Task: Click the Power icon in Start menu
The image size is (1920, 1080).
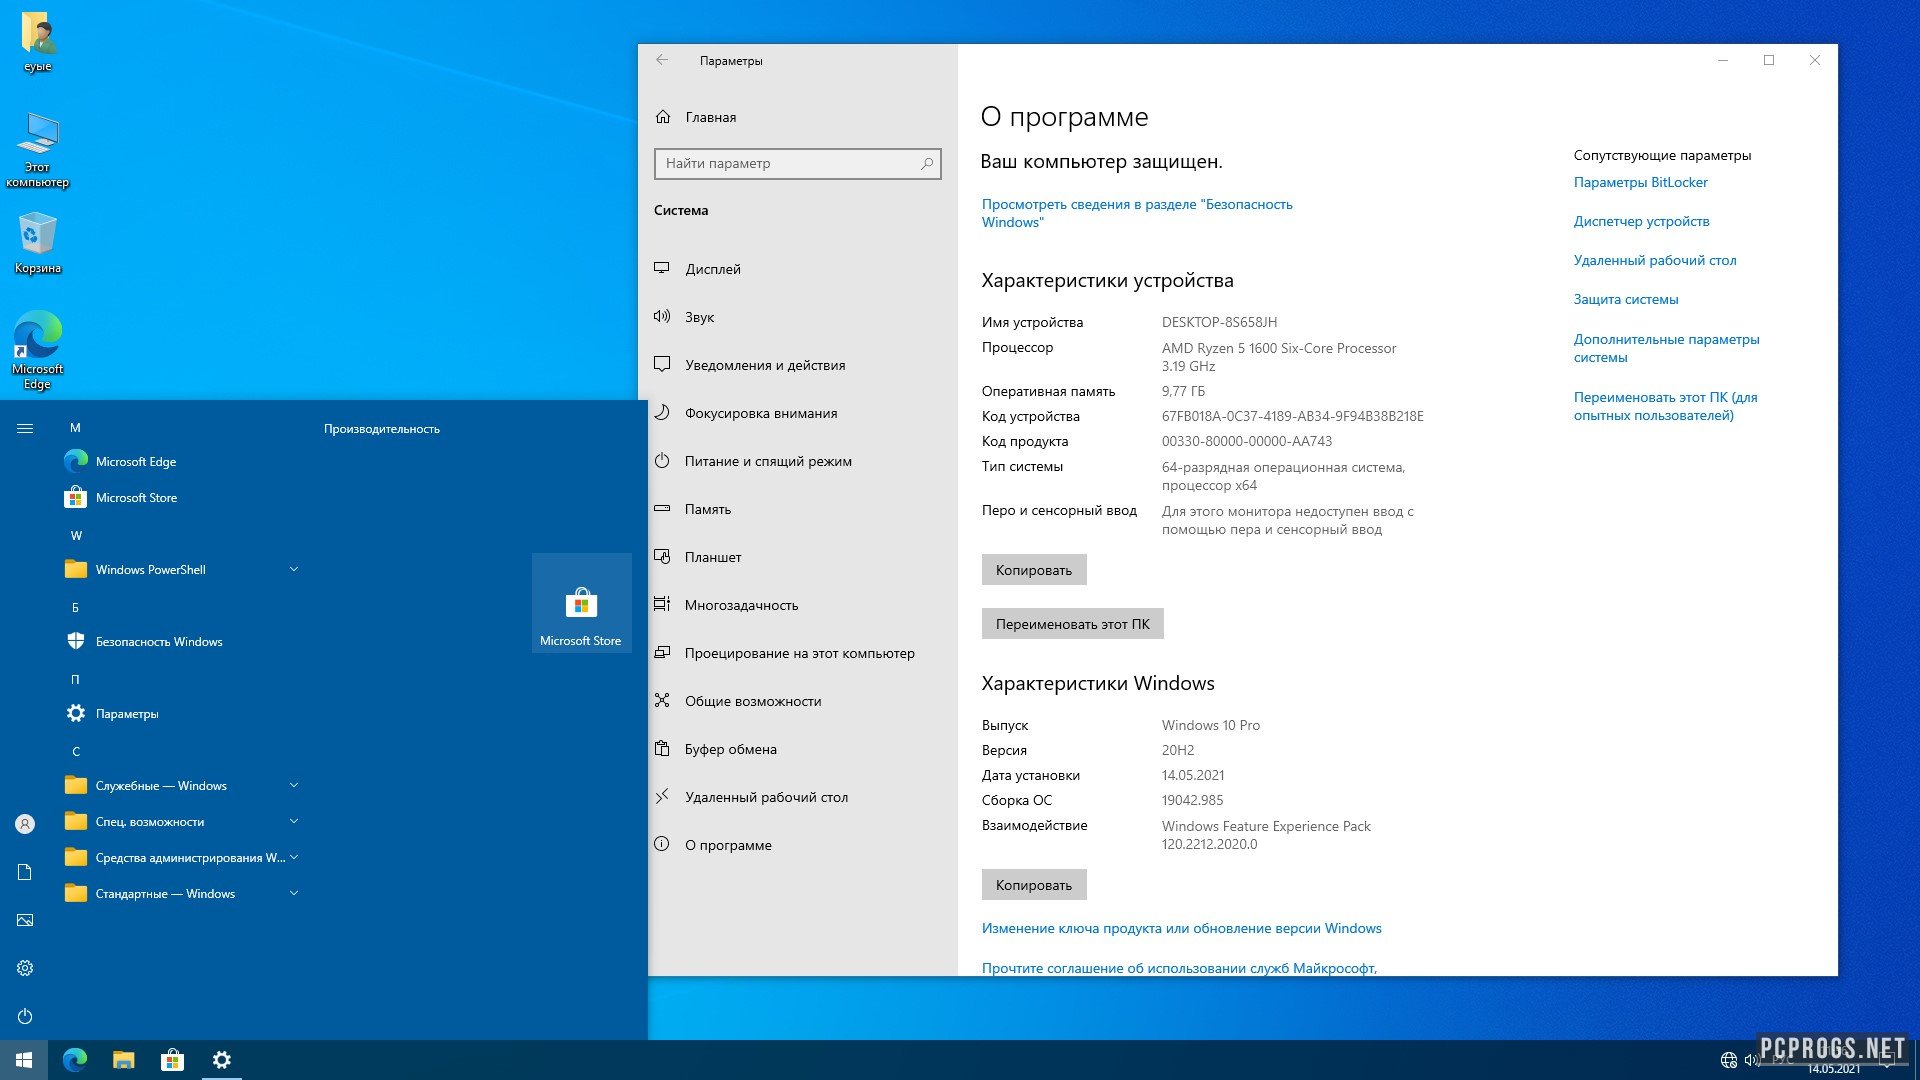Action: point(25,1016)
